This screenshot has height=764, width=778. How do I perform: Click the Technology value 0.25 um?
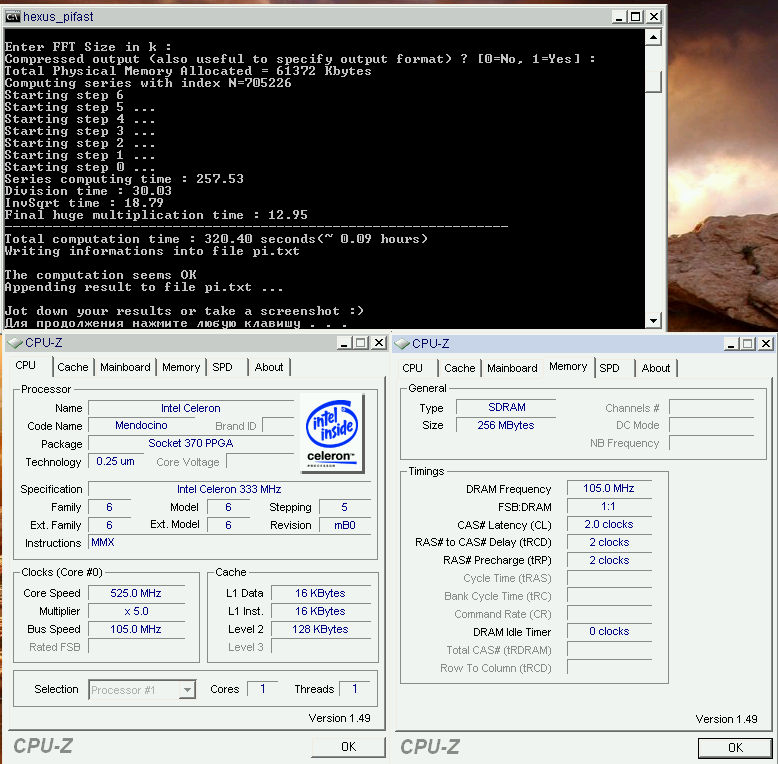click(x=115, y=461)
